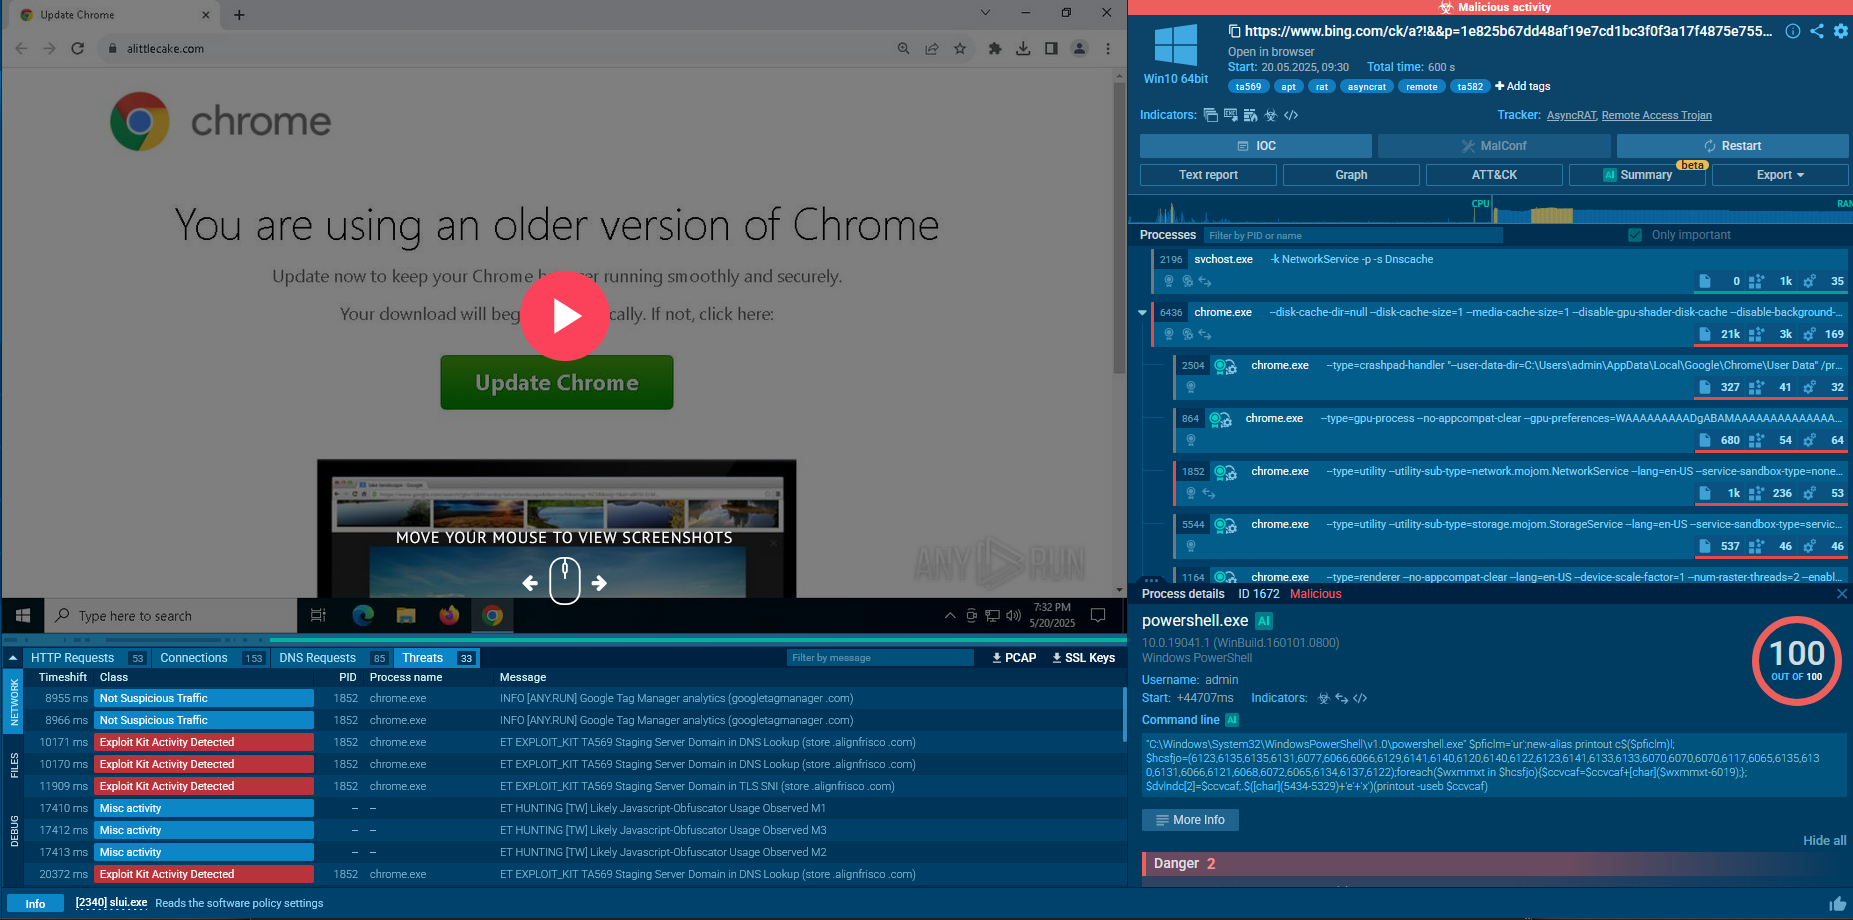Click the AI badge next to Command line
Image resolution: width=1853 pixels, height=920 pixels.
pos(1232,720)
